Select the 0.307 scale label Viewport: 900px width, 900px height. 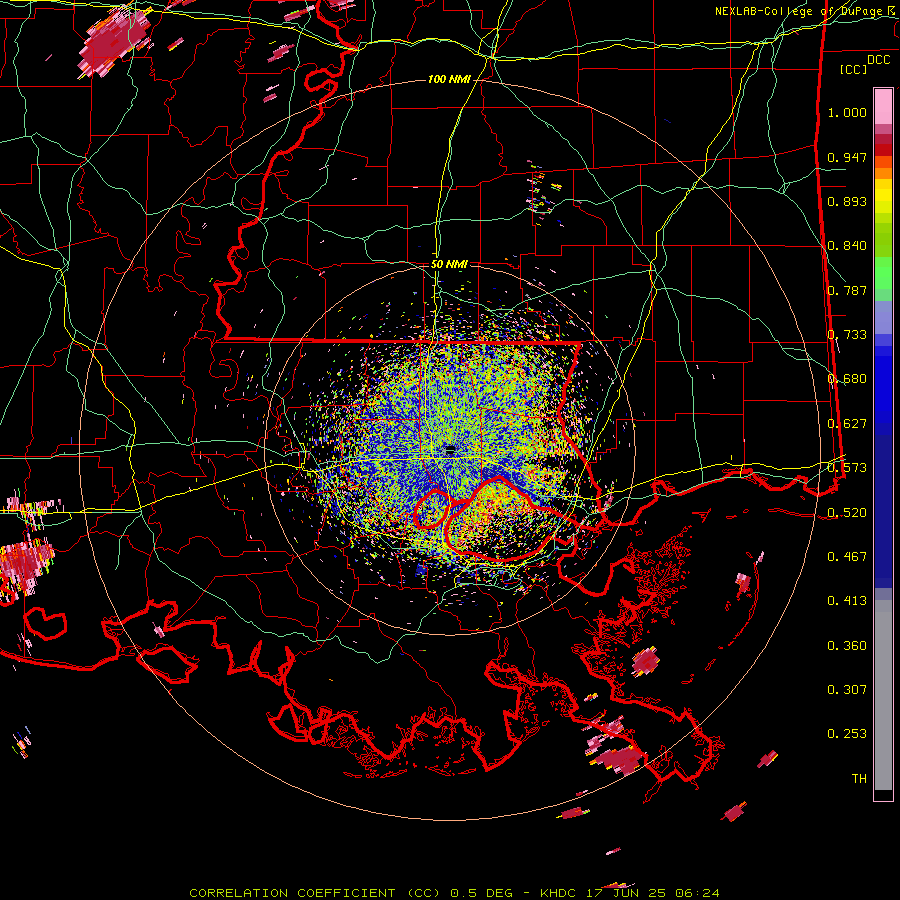click(847, 690)
